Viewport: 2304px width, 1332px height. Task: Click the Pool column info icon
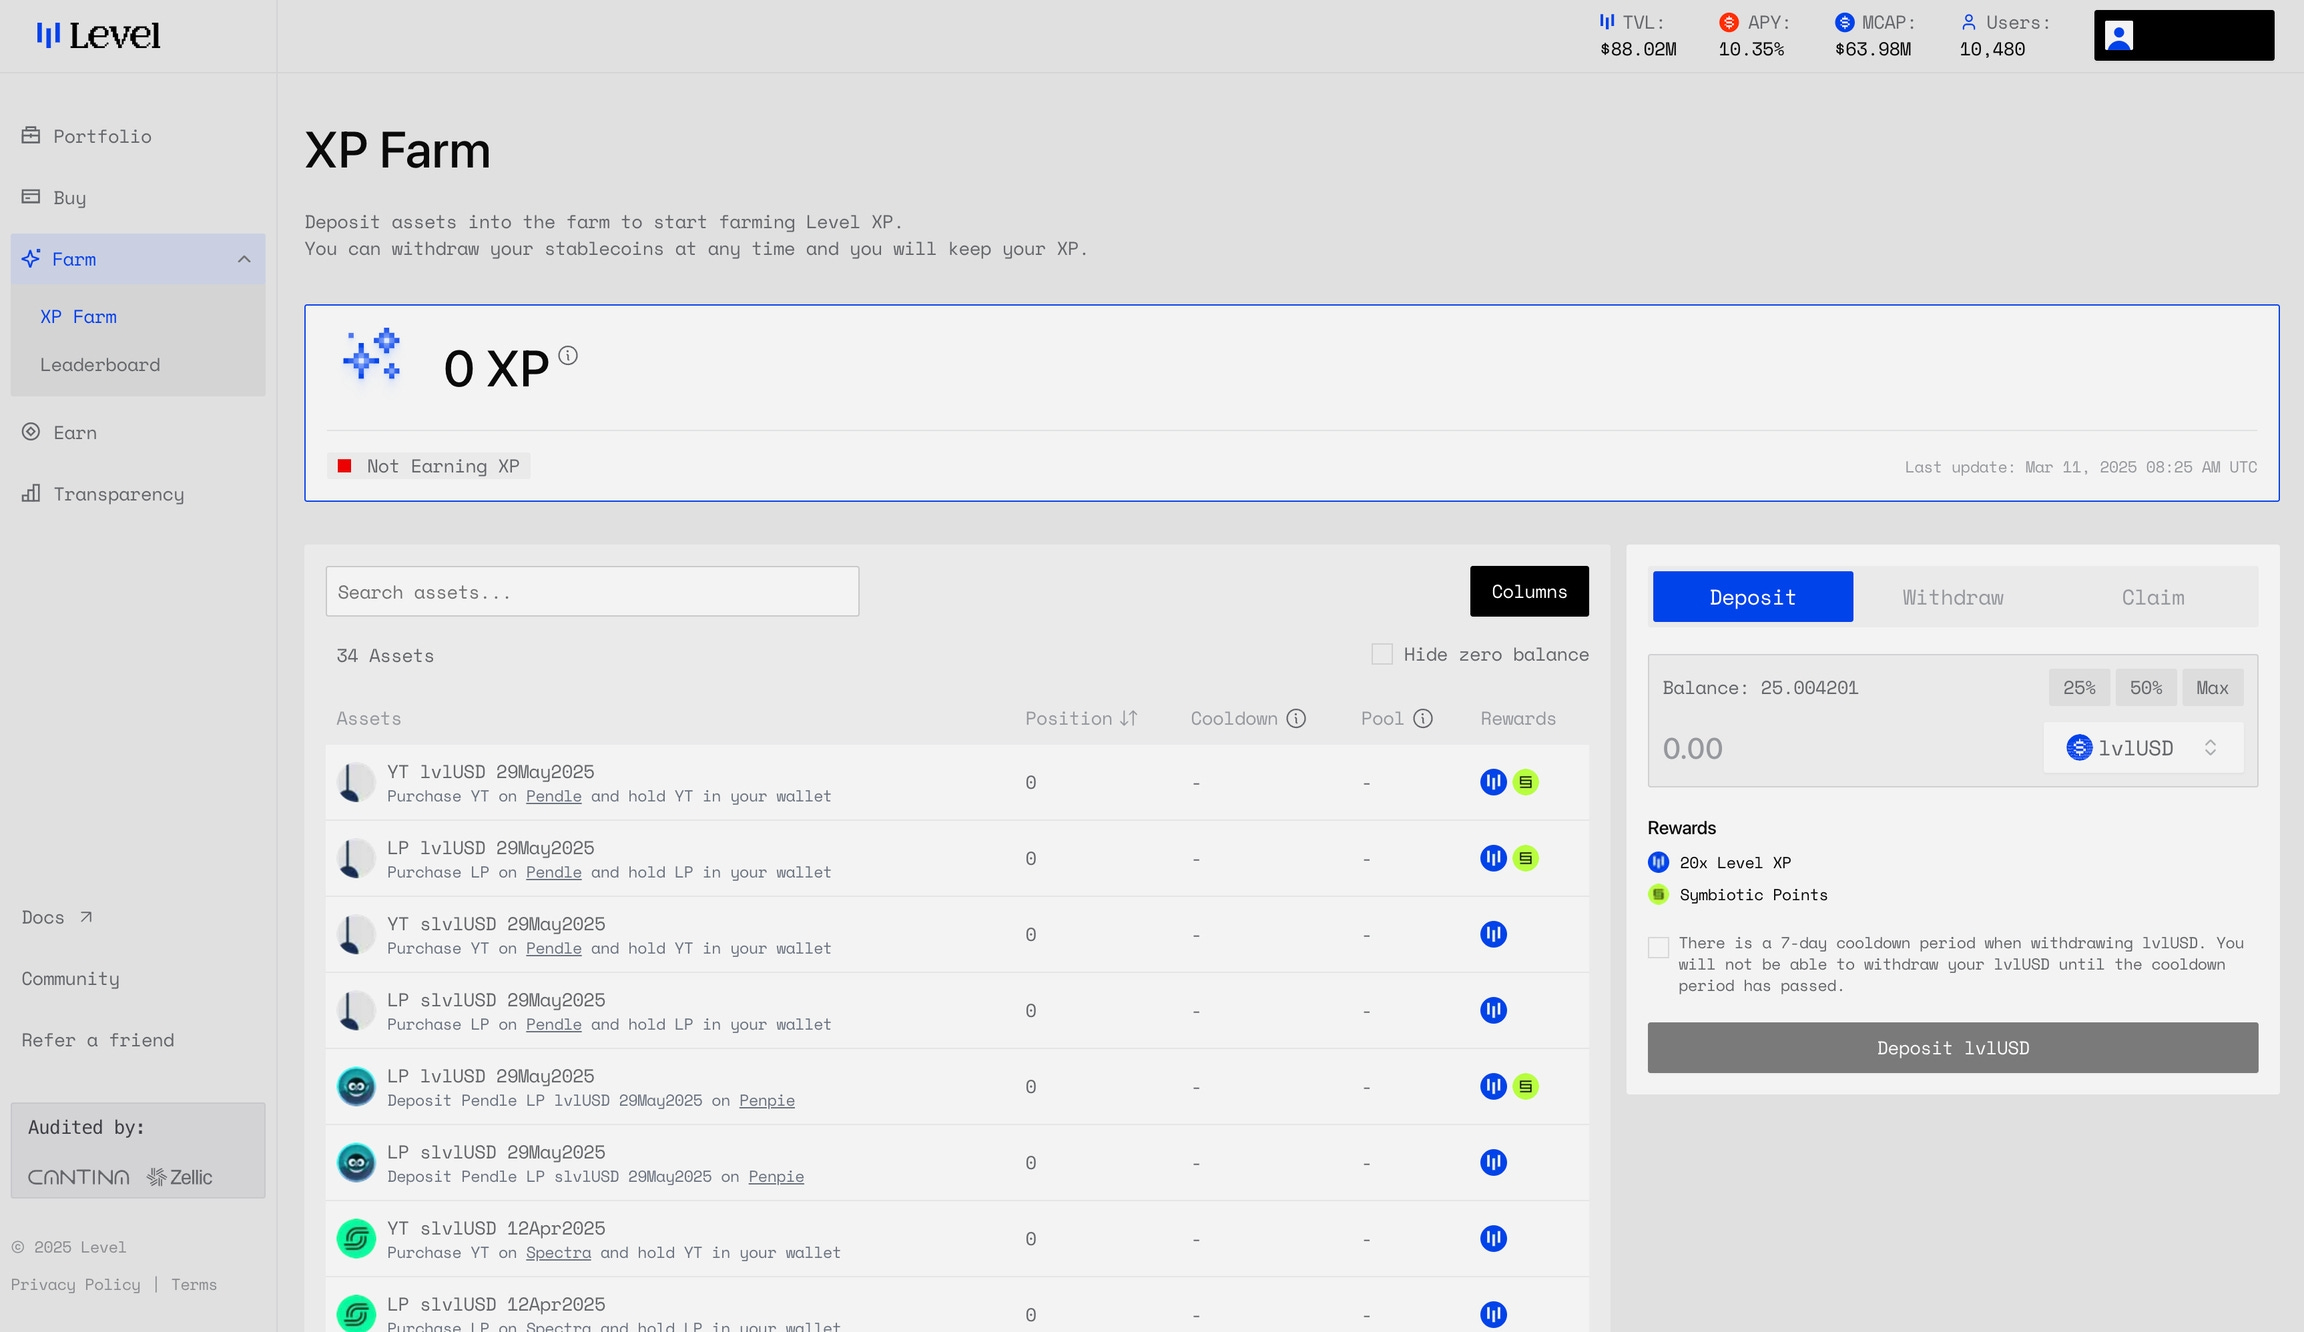point(1423,718)
